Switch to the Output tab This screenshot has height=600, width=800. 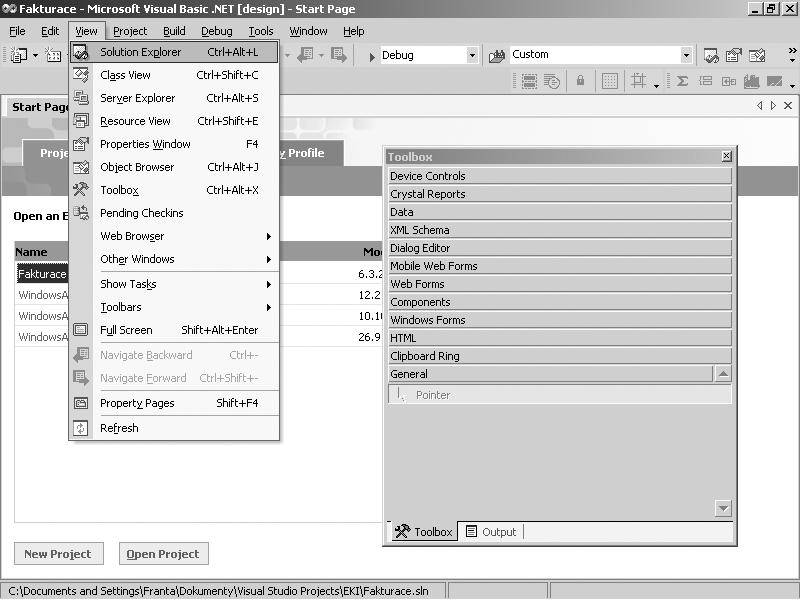pos(491,532)
